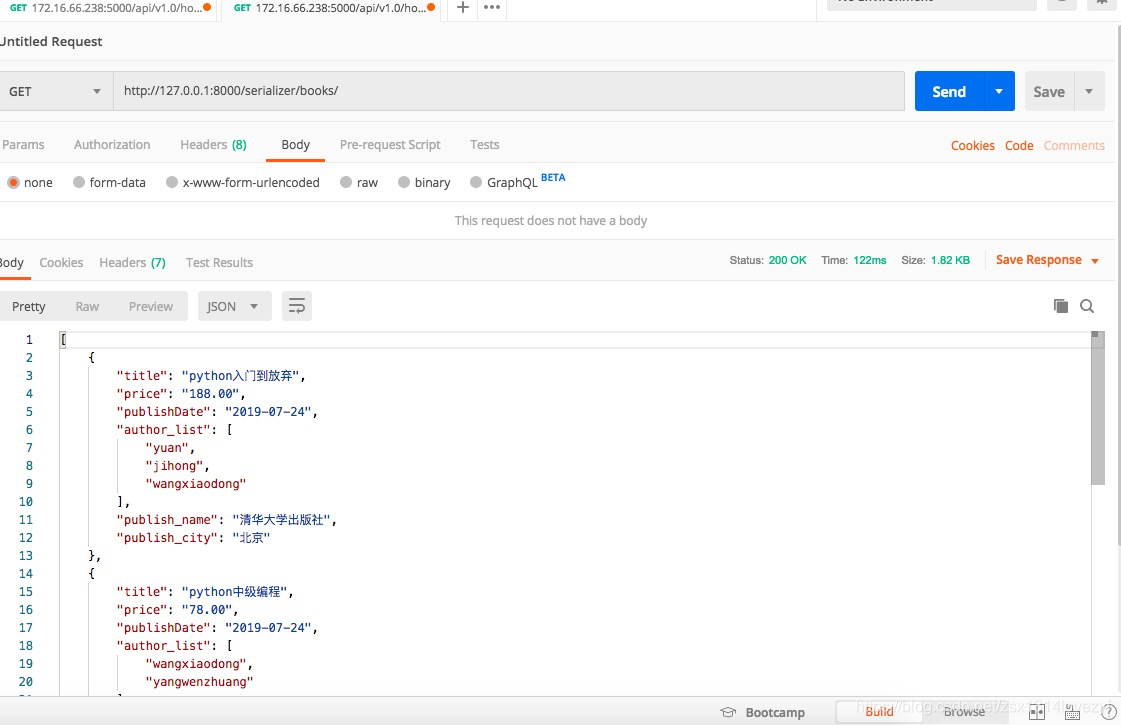1121x725 pixels.
Task: Click the "yuan" author value
Action: (x=167, y=448)
